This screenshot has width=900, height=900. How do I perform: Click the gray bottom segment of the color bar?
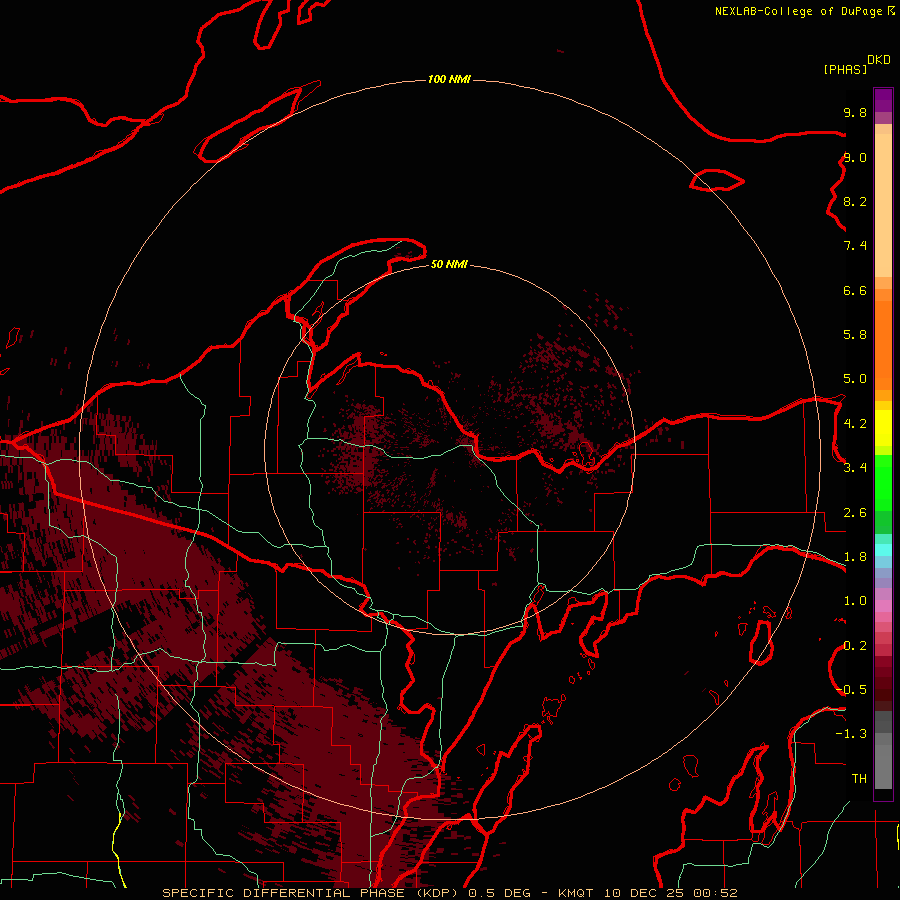[883, 766]
